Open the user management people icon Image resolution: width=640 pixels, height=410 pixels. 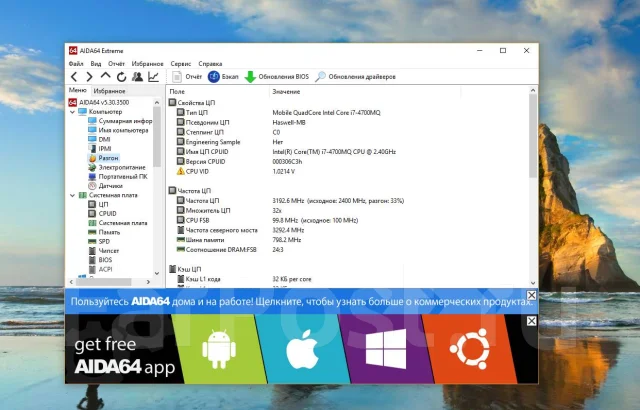click(138, 77)
